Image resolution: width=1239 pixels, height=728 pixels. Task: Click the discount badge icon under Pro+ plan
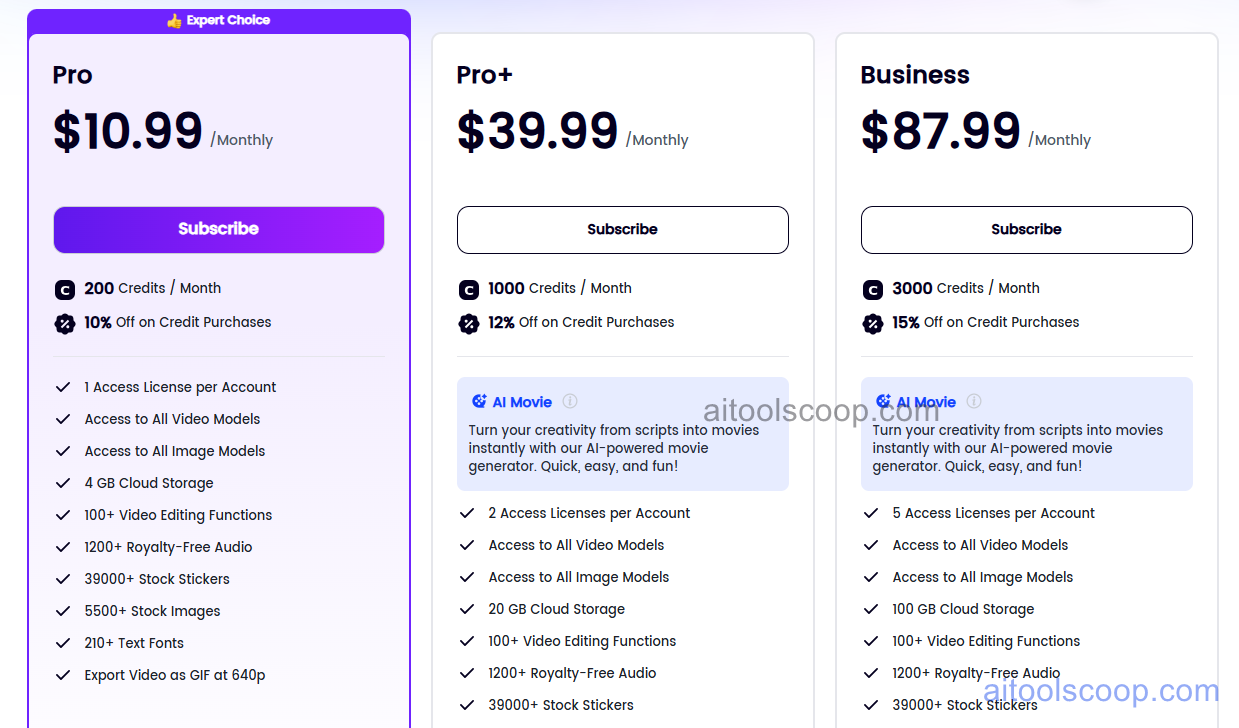[468, 323]
